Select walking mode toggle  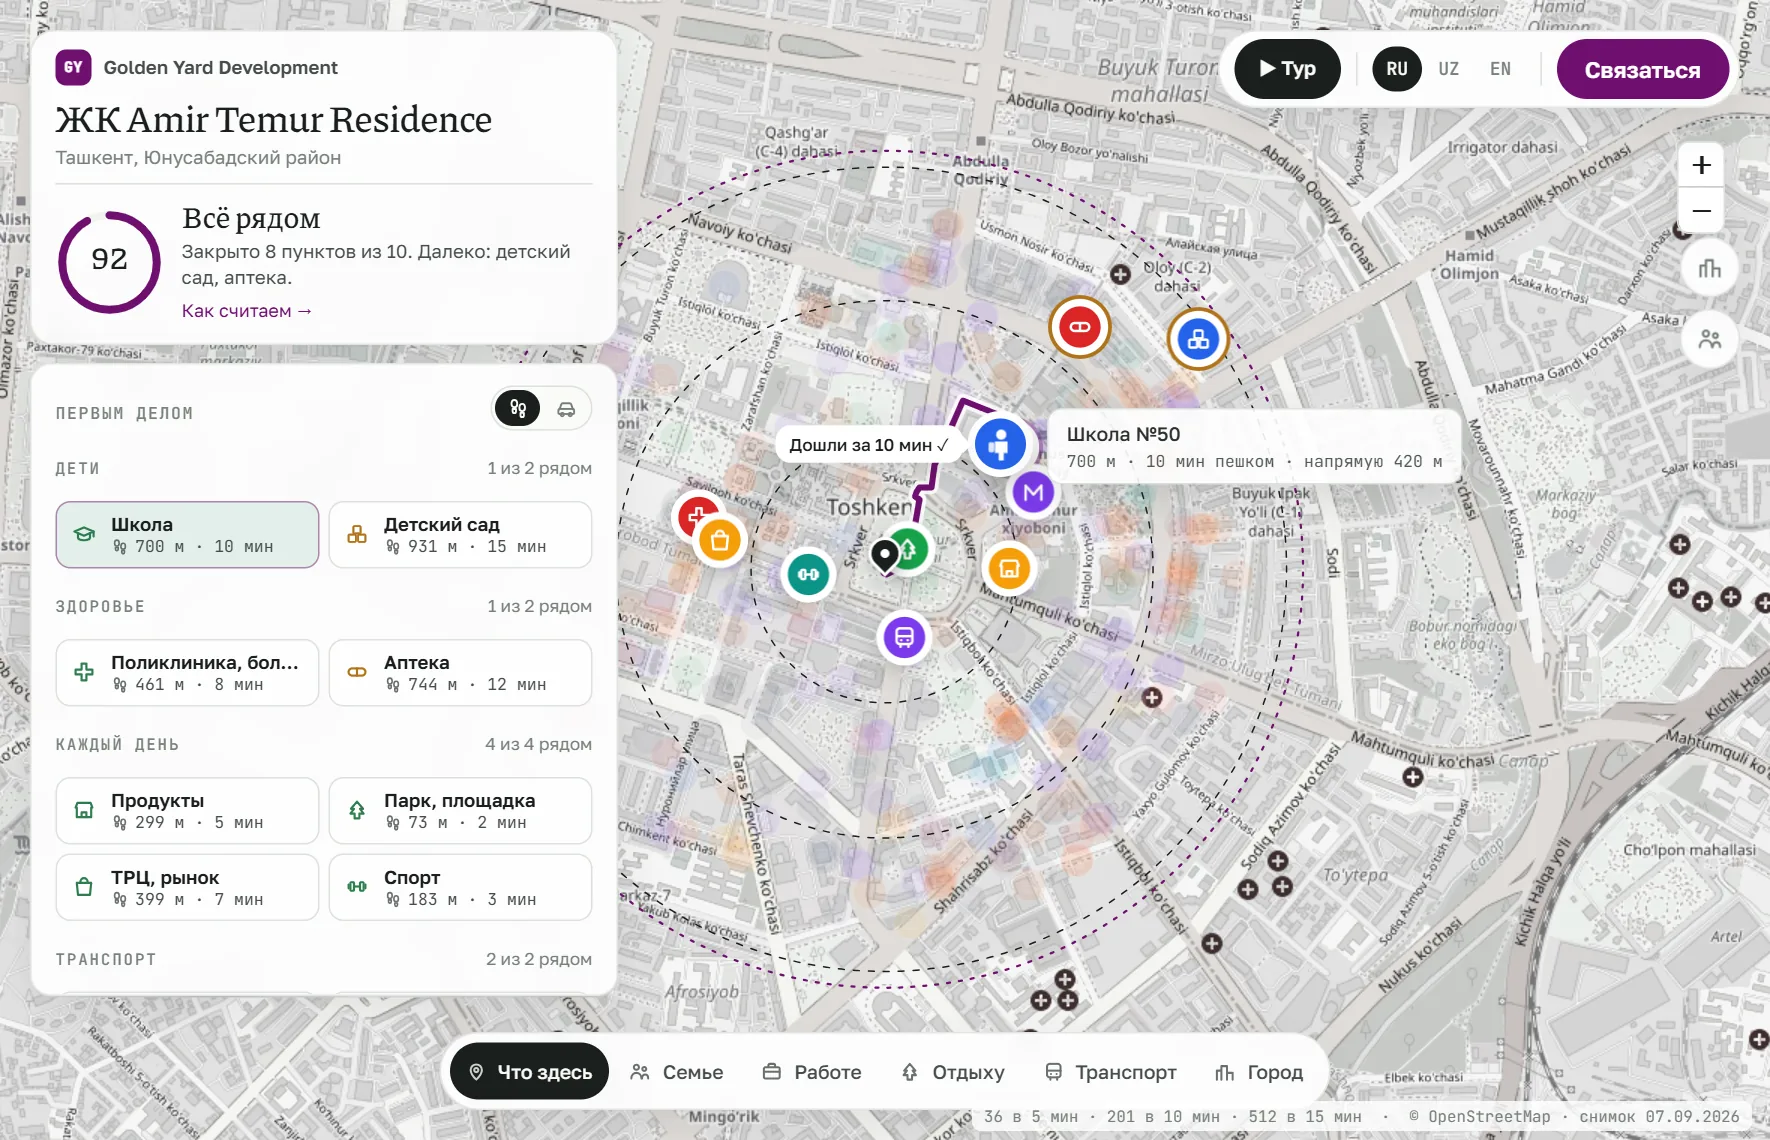518,408
